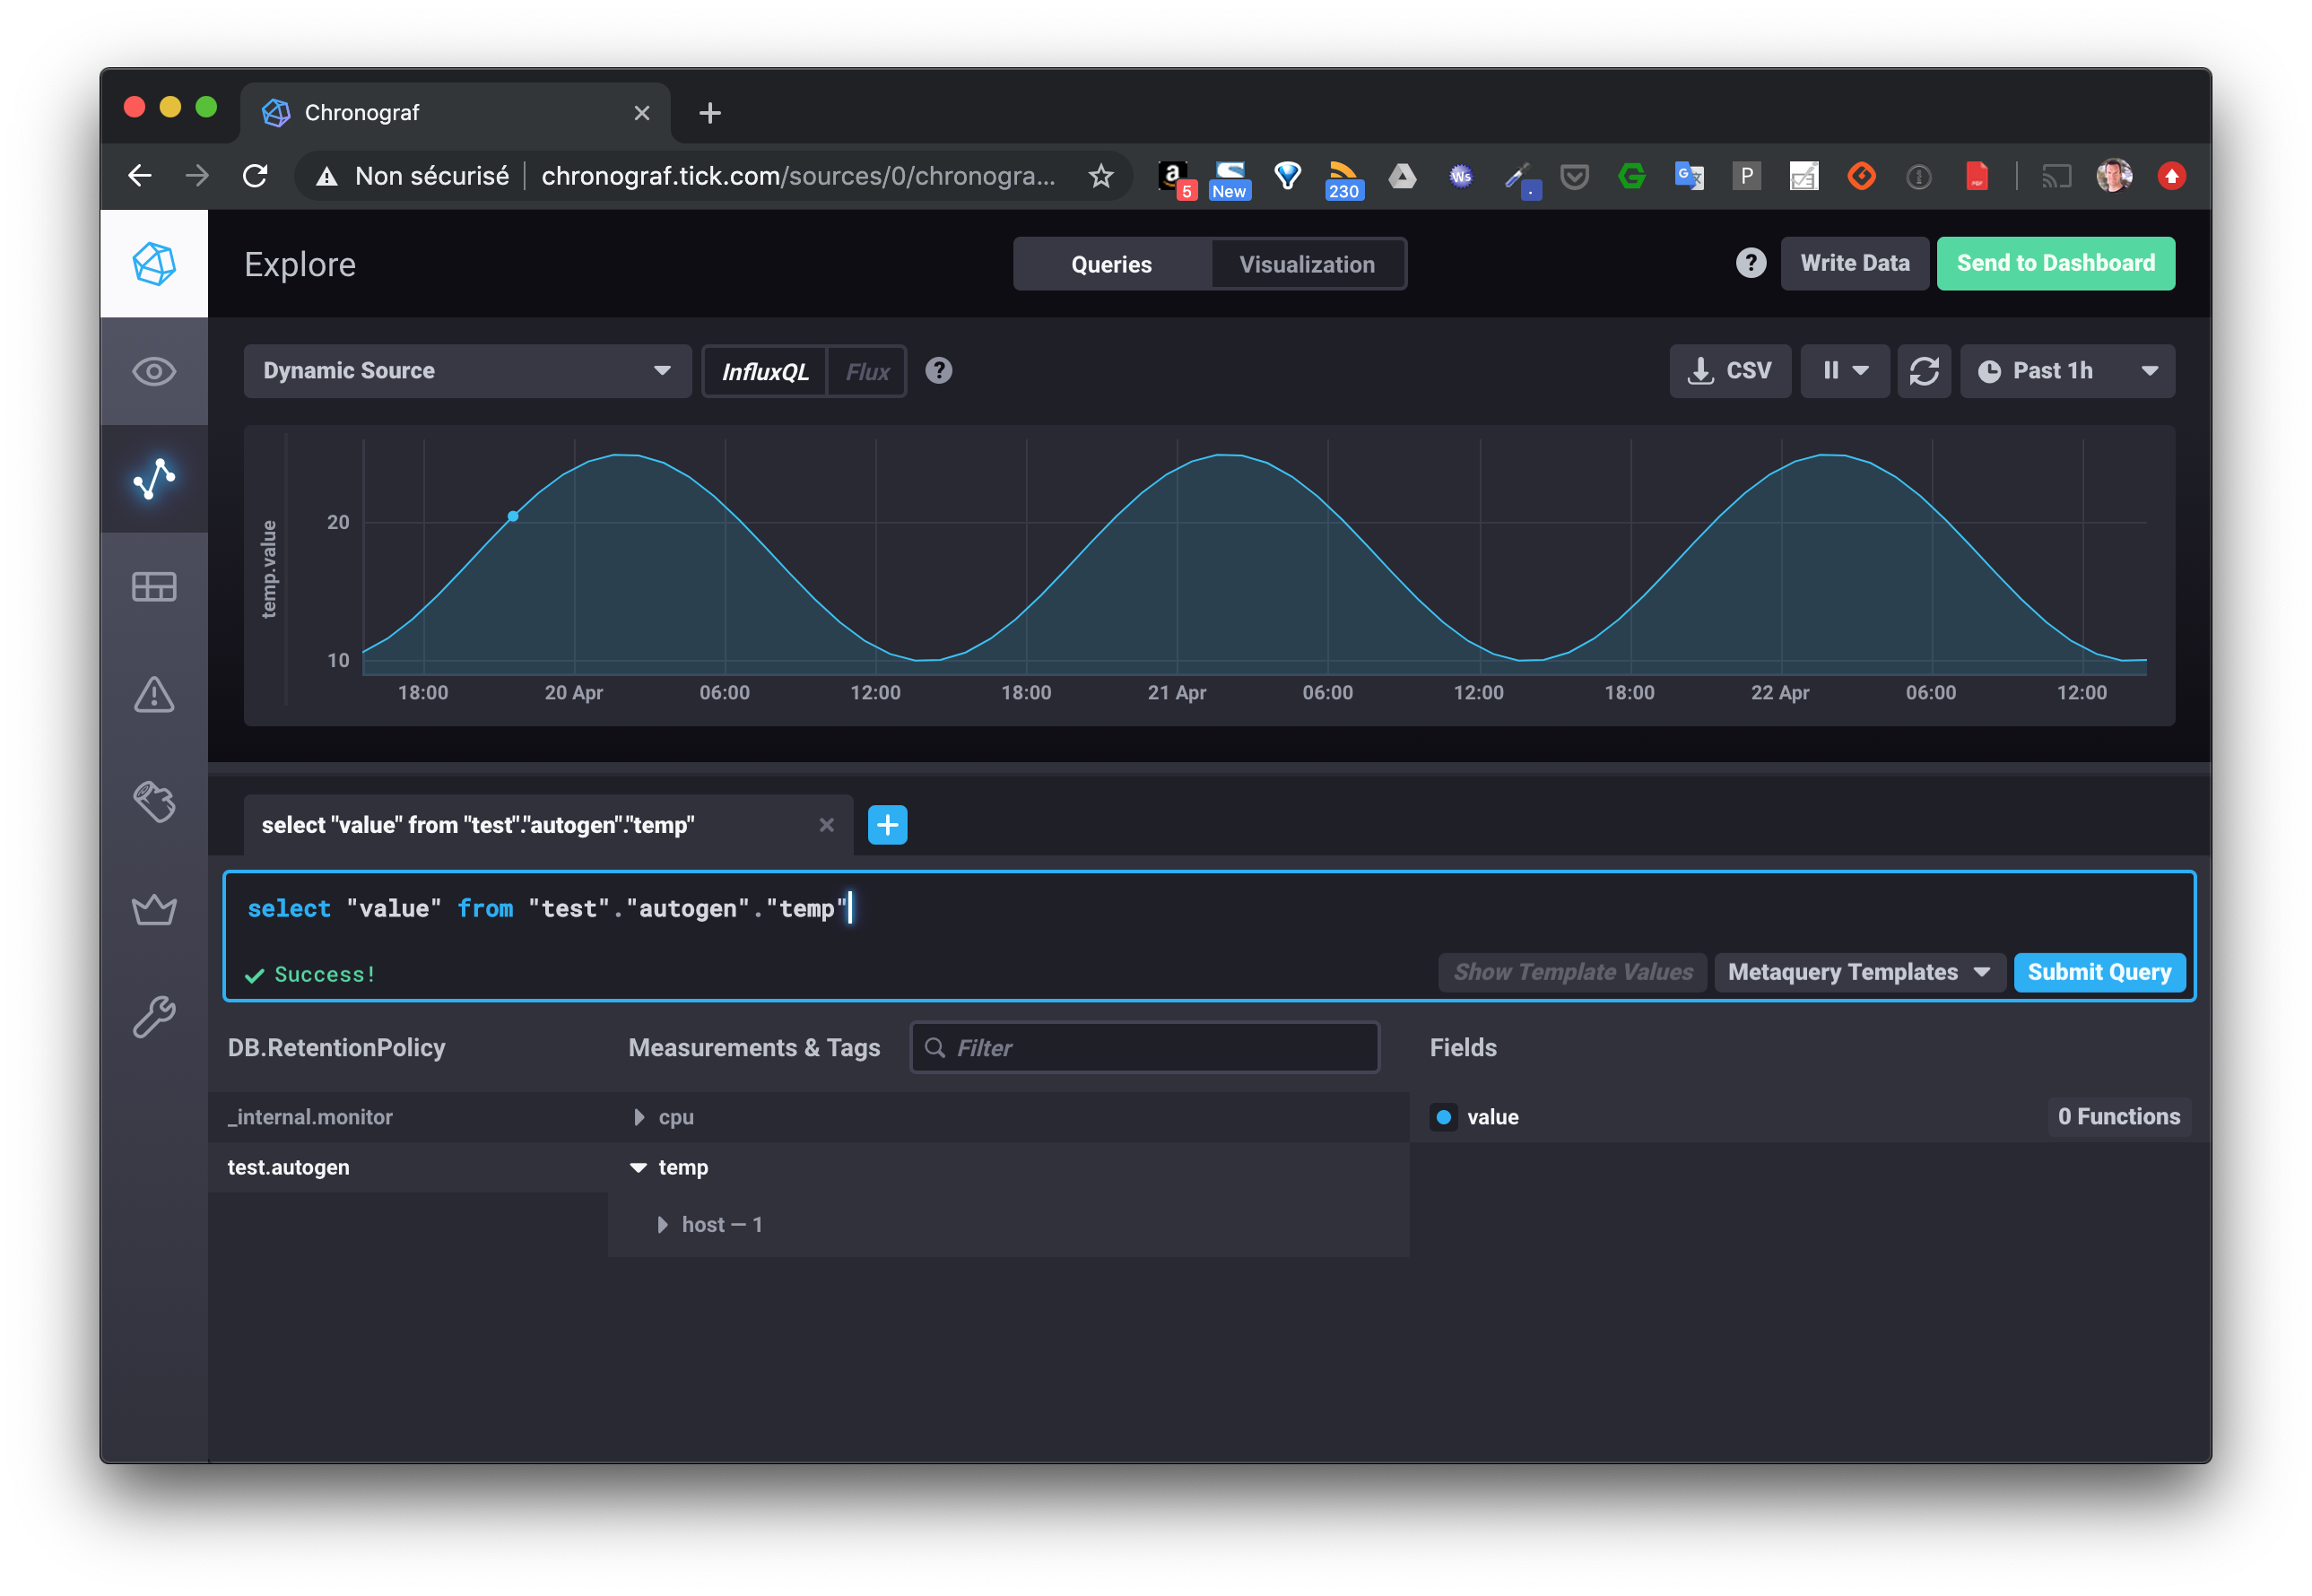Click the Pocket extension icon

pyautogui.click(x=1574, y=177)
